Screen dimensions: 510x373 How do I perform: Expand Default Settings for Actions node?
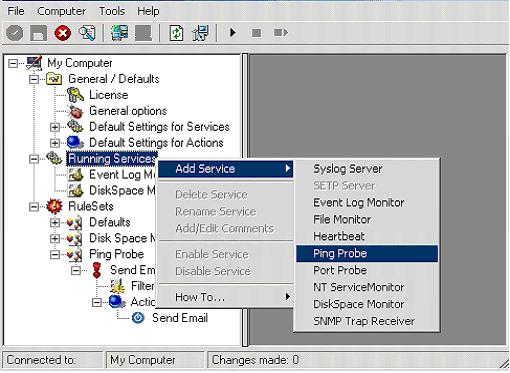pyautogui.click(x=55, y=143)
